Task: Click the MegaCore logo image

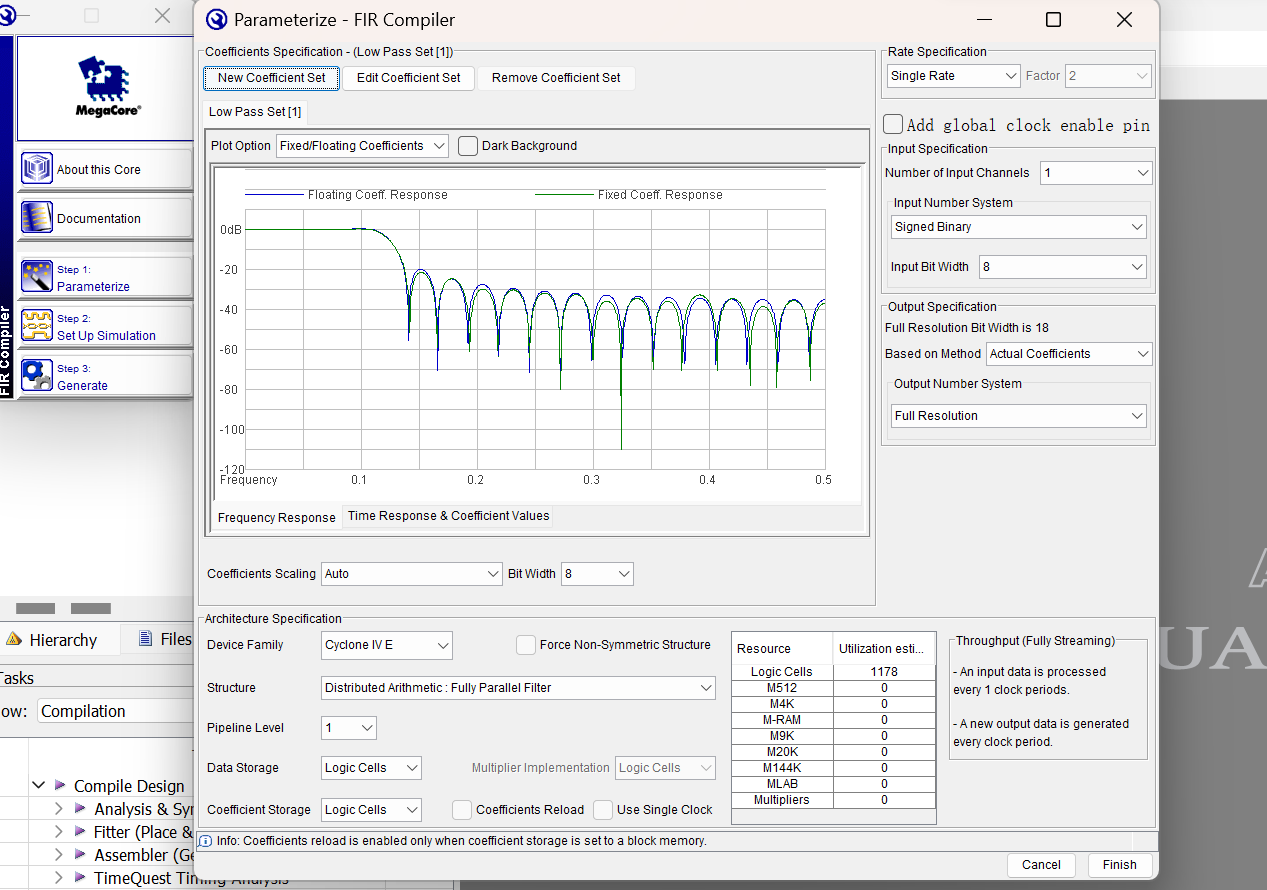Action: [107, 87]
